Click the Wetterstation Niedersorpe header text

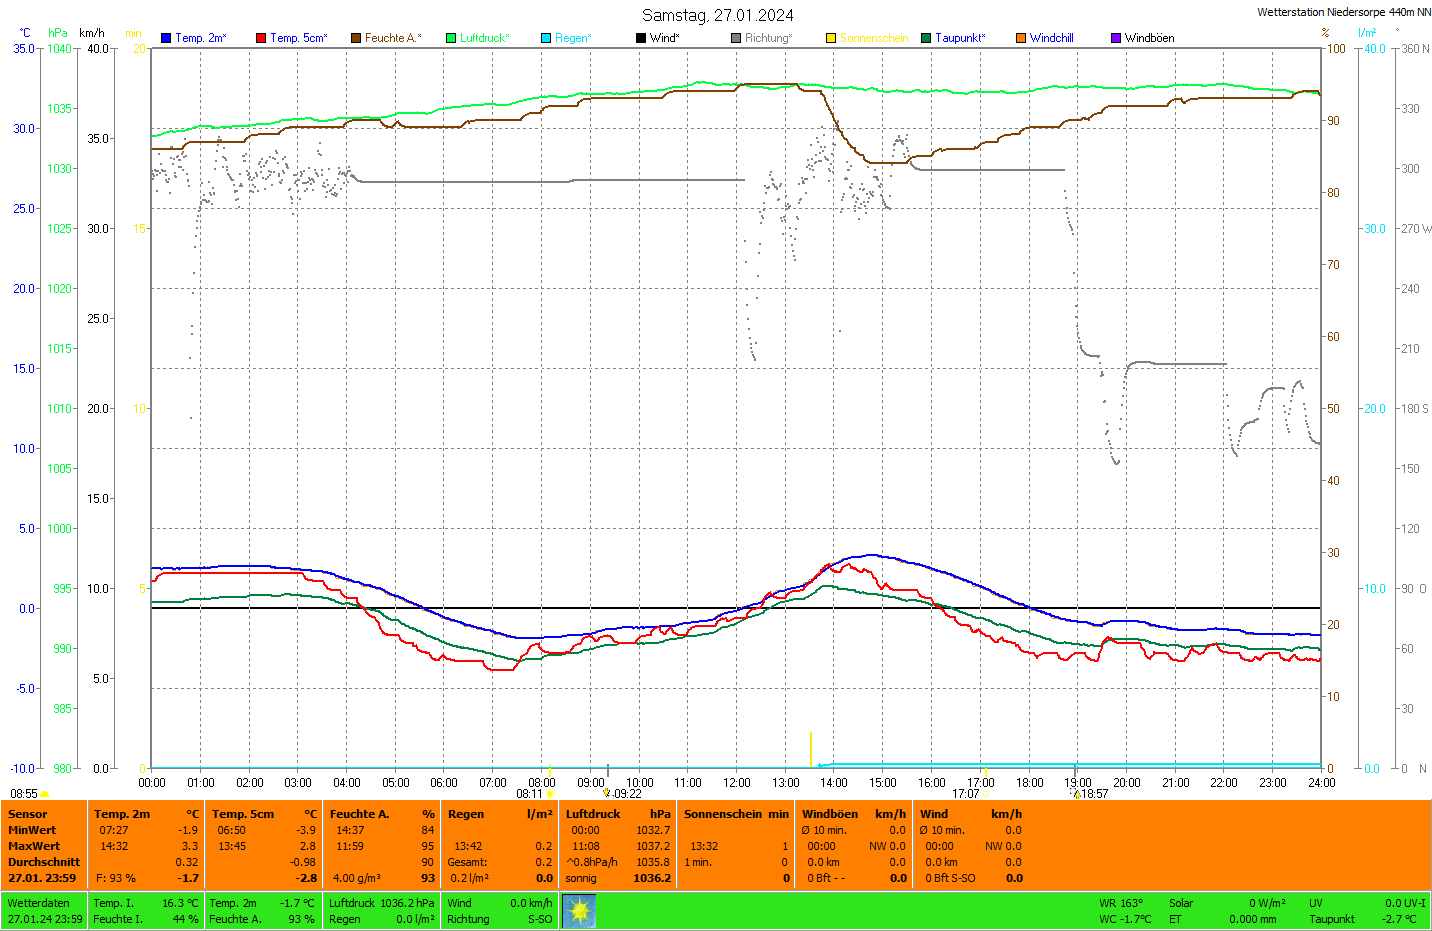click(1343, 12)
